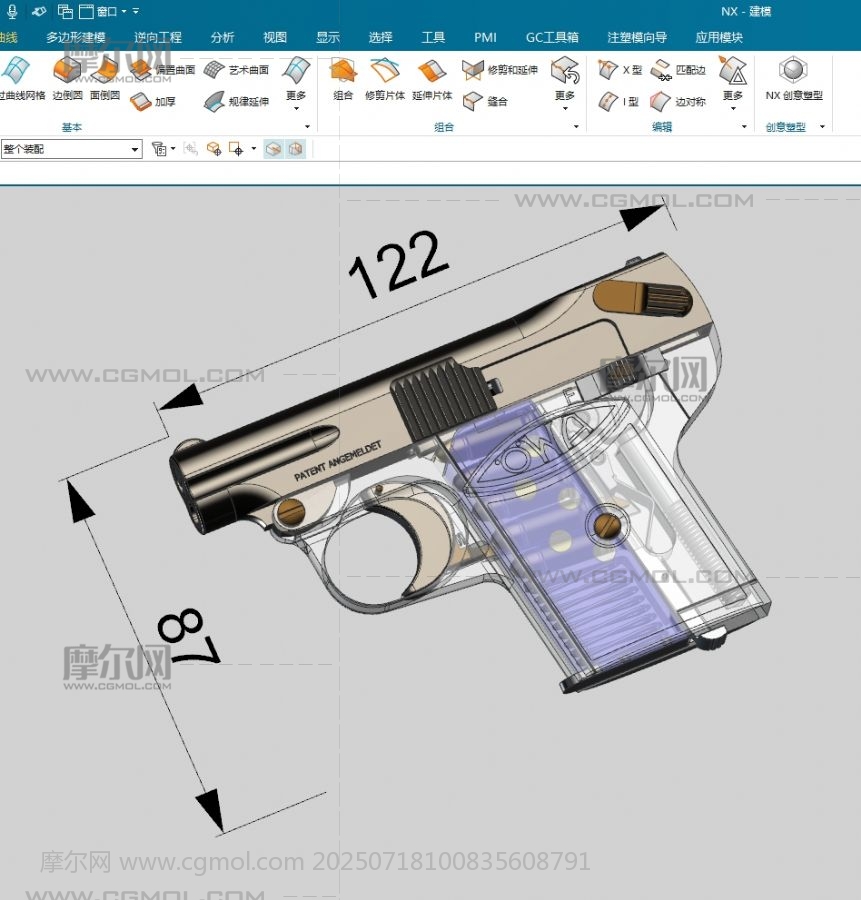
Task: Select the I 型 I-Form tool
Action: pos(618,102)
